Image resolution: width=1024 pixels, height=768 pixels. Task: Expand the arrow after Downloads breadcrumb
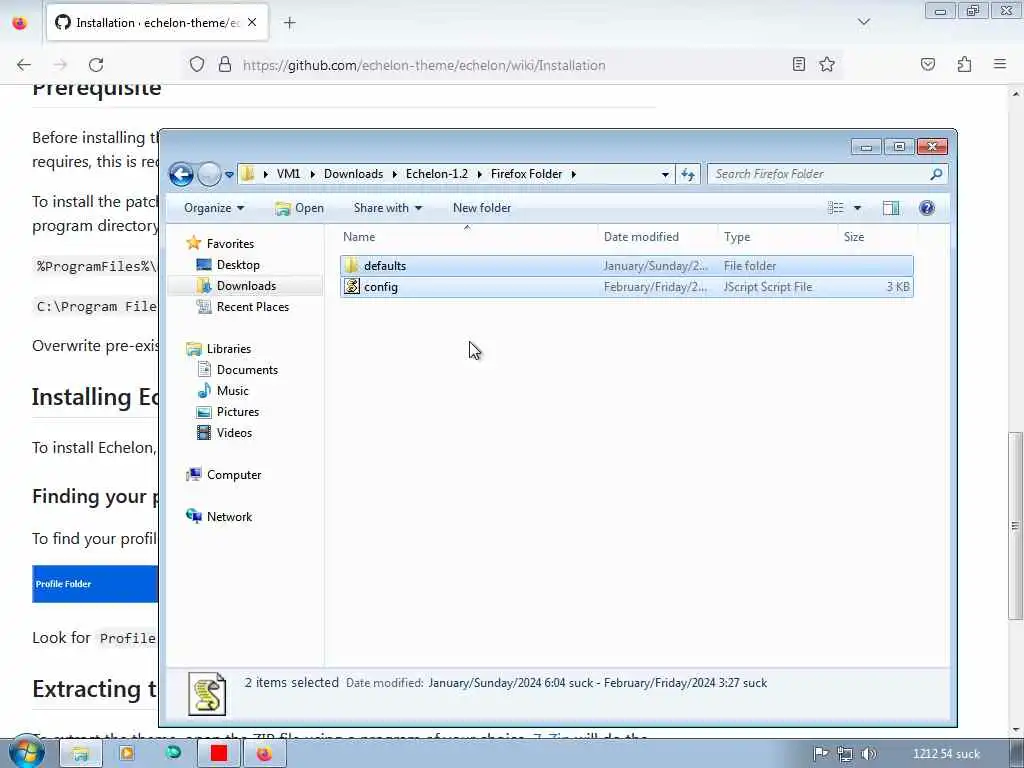pos(394,174)
